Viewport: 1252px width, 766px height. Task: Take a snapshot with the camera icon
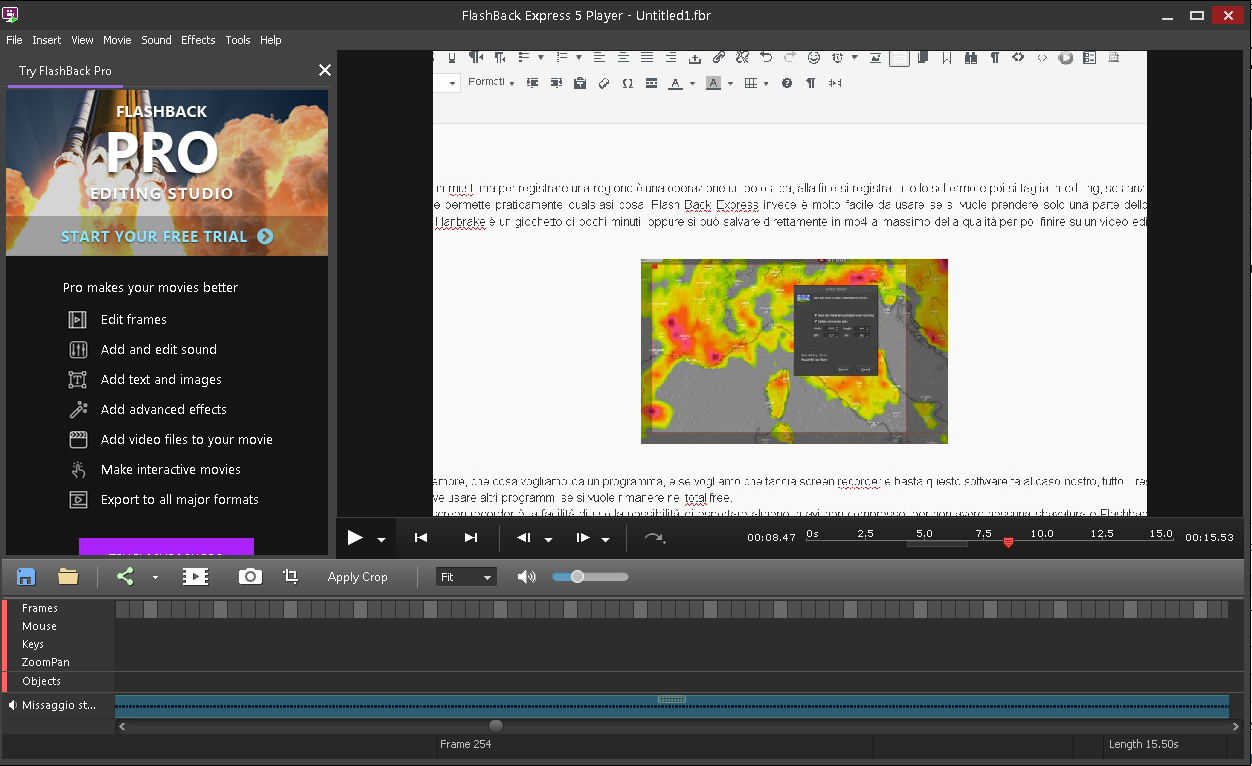click(250, 577)
